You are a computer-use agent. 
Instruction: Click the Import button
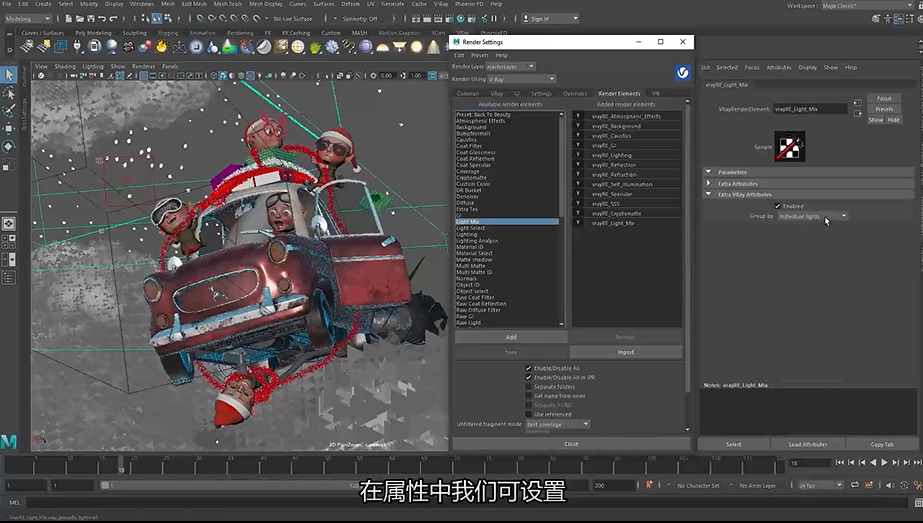(626, 352)
